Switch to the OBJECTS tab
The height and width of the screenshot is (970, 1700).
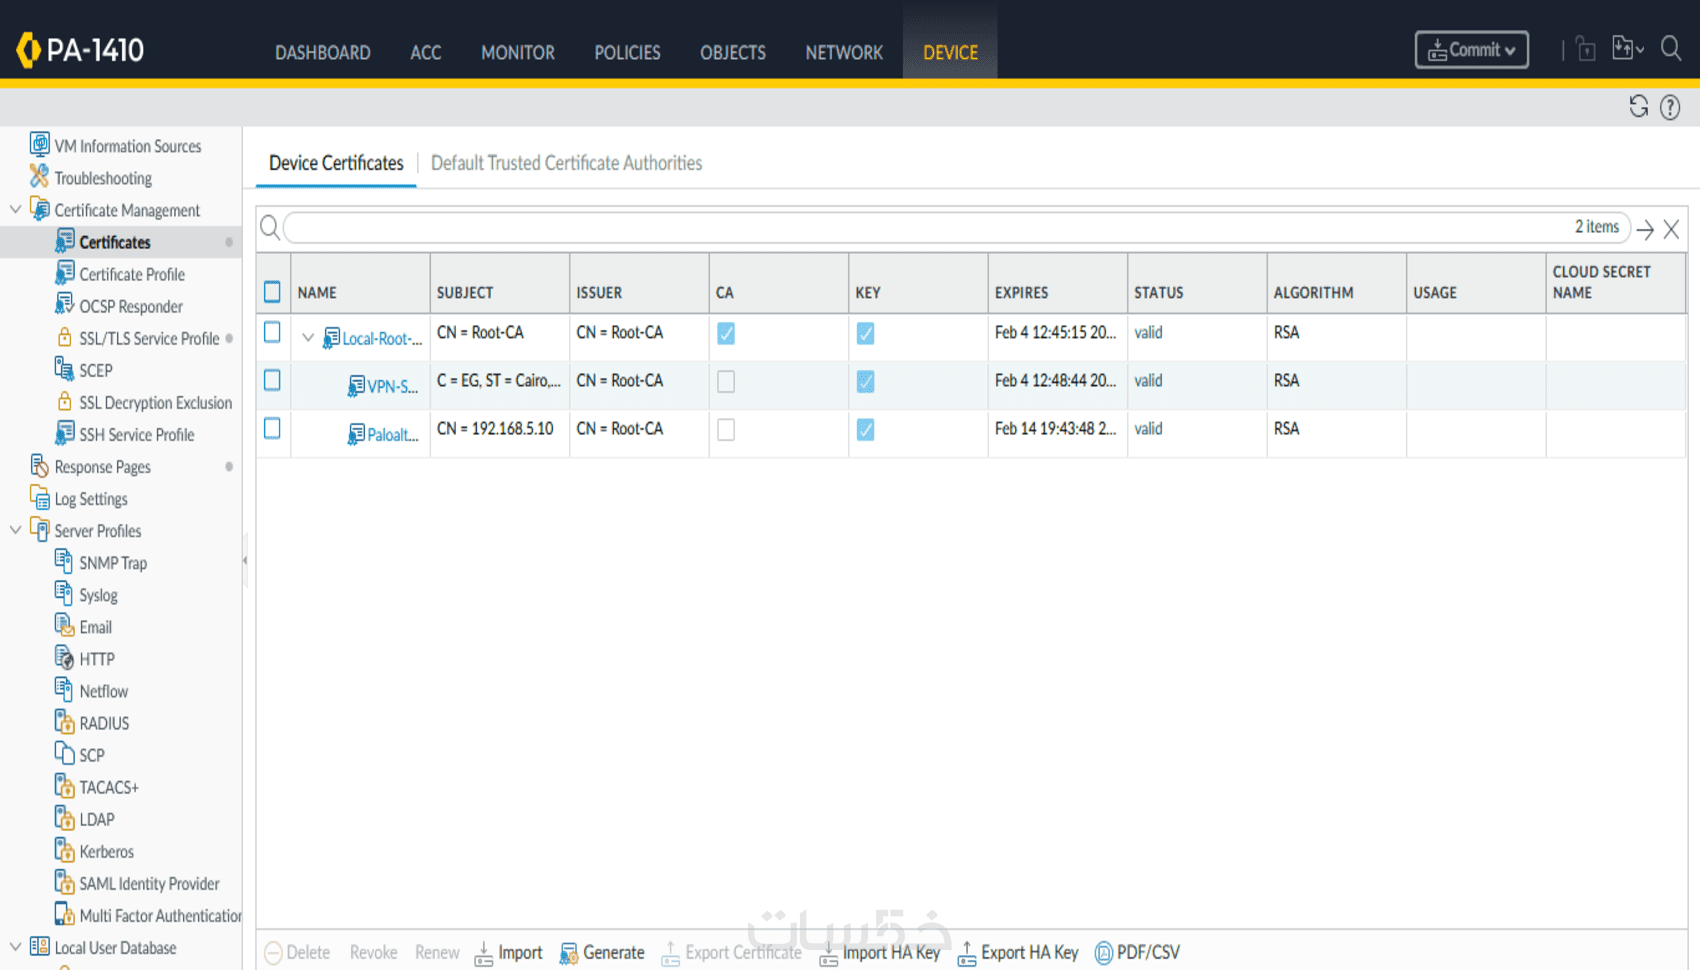coord(733,52)
